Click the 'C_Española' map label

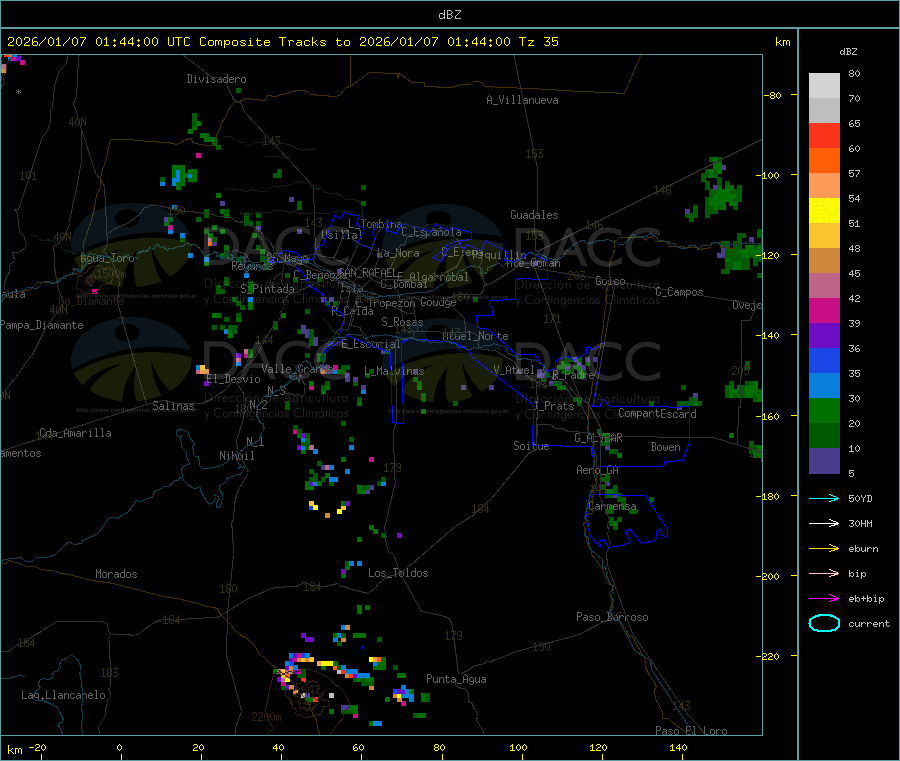point(432,232)
